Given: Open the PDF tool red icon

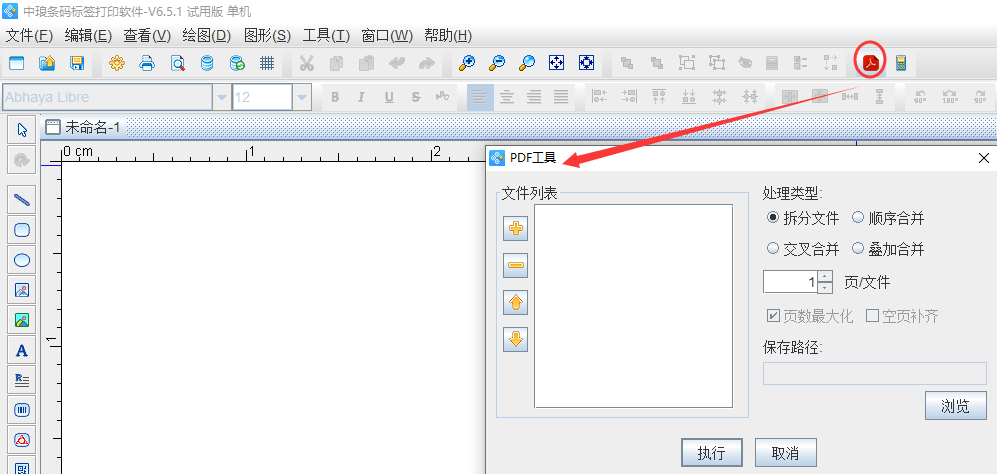Looking at the screenshot, I should [870, 63].
